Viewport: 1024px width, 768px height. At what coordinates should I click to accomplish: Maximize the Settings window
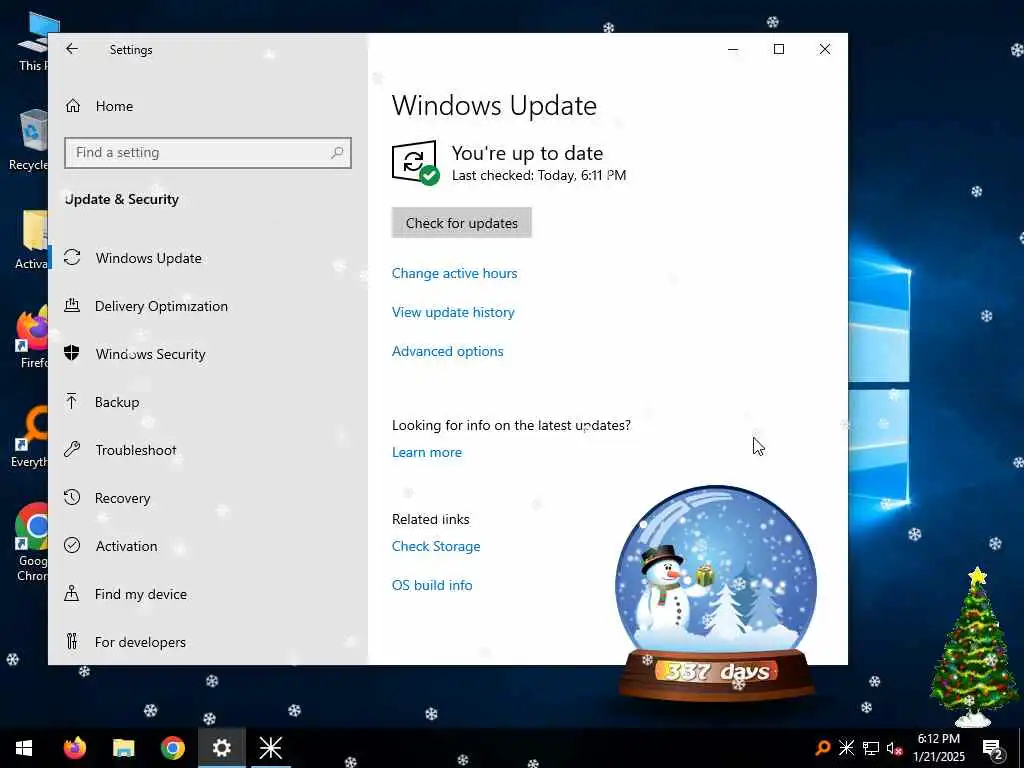click(778, 49)
